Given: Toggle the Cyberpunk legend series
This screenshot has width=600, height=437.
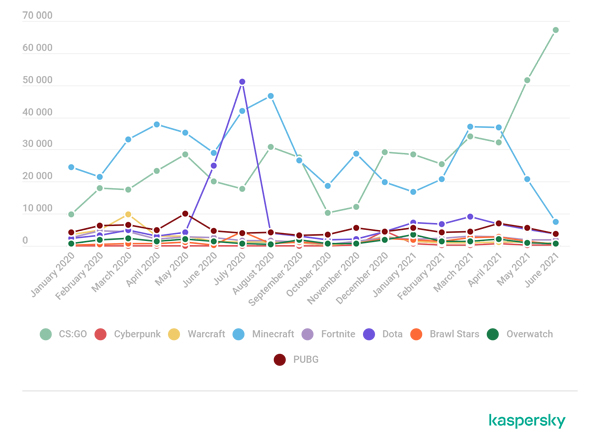Looking at the screenshot, I should pyautogui.click(x=130, y=334).
